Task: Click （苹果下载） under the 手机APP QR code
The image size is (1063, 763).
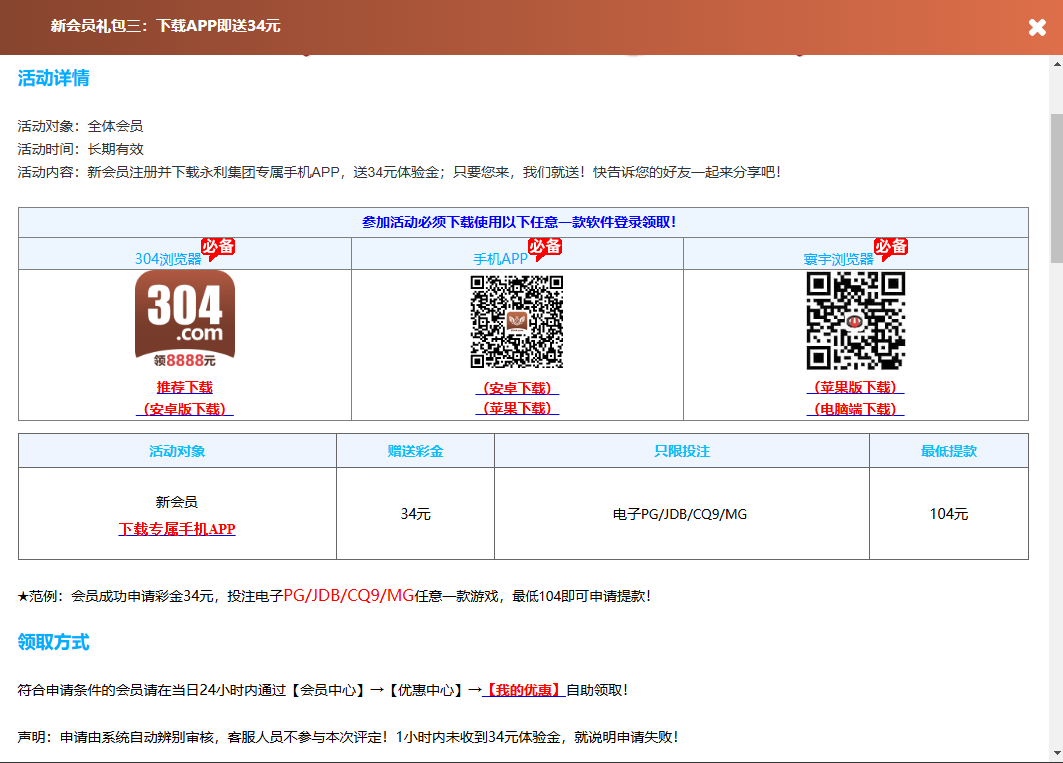Action: pyautogui.click(x=517, y=408)
